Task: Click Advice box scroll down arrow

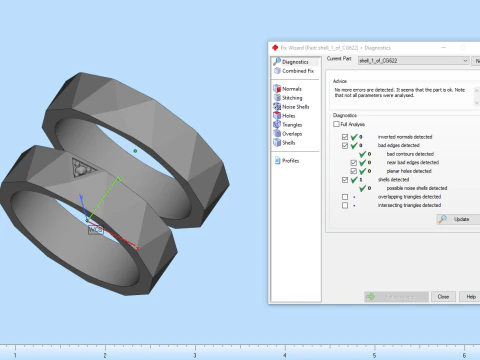Action: coord(476,103)
